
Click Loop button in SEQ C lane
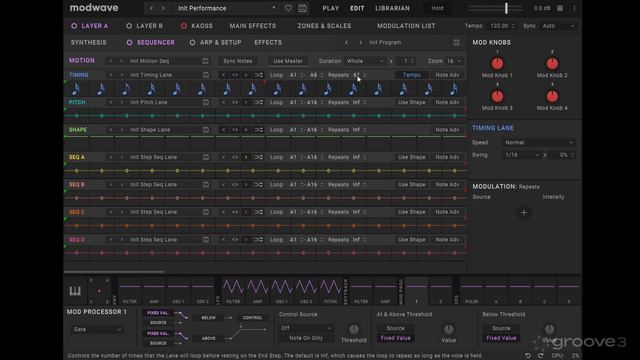(x=276, y=212)
